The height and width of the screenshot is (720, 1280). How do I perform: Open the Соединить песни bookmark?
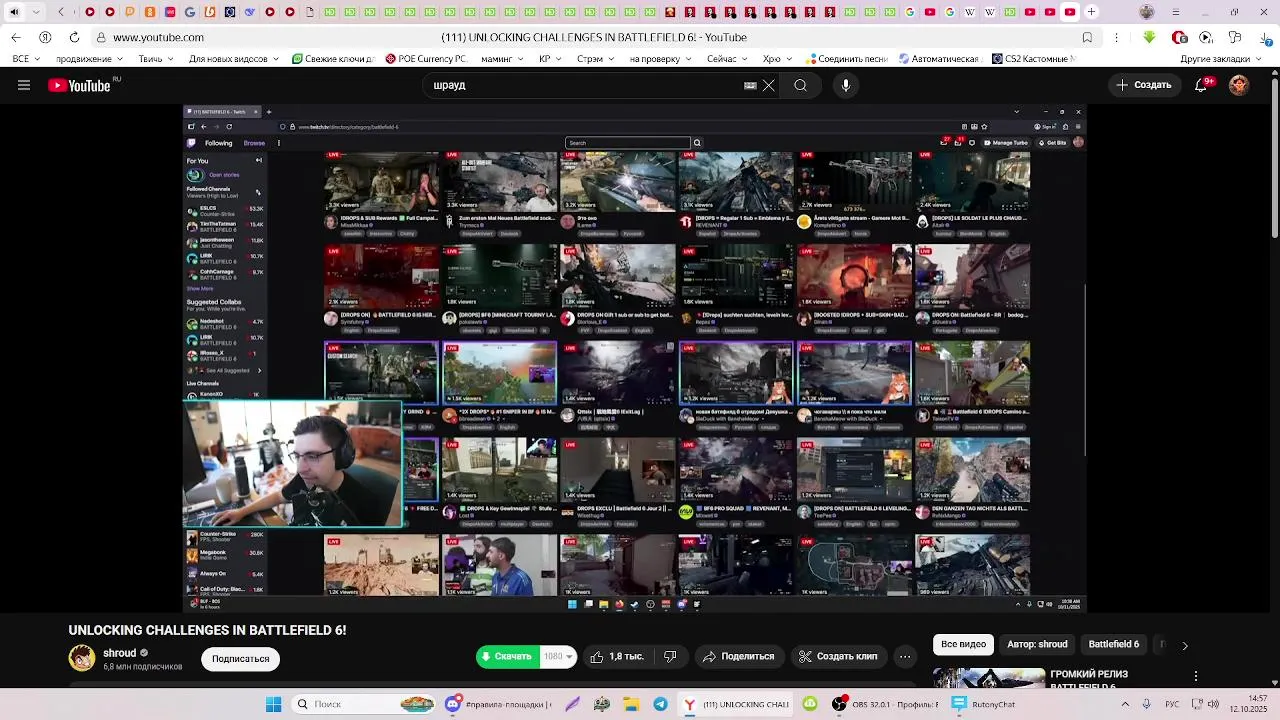(x=846, y=59)
